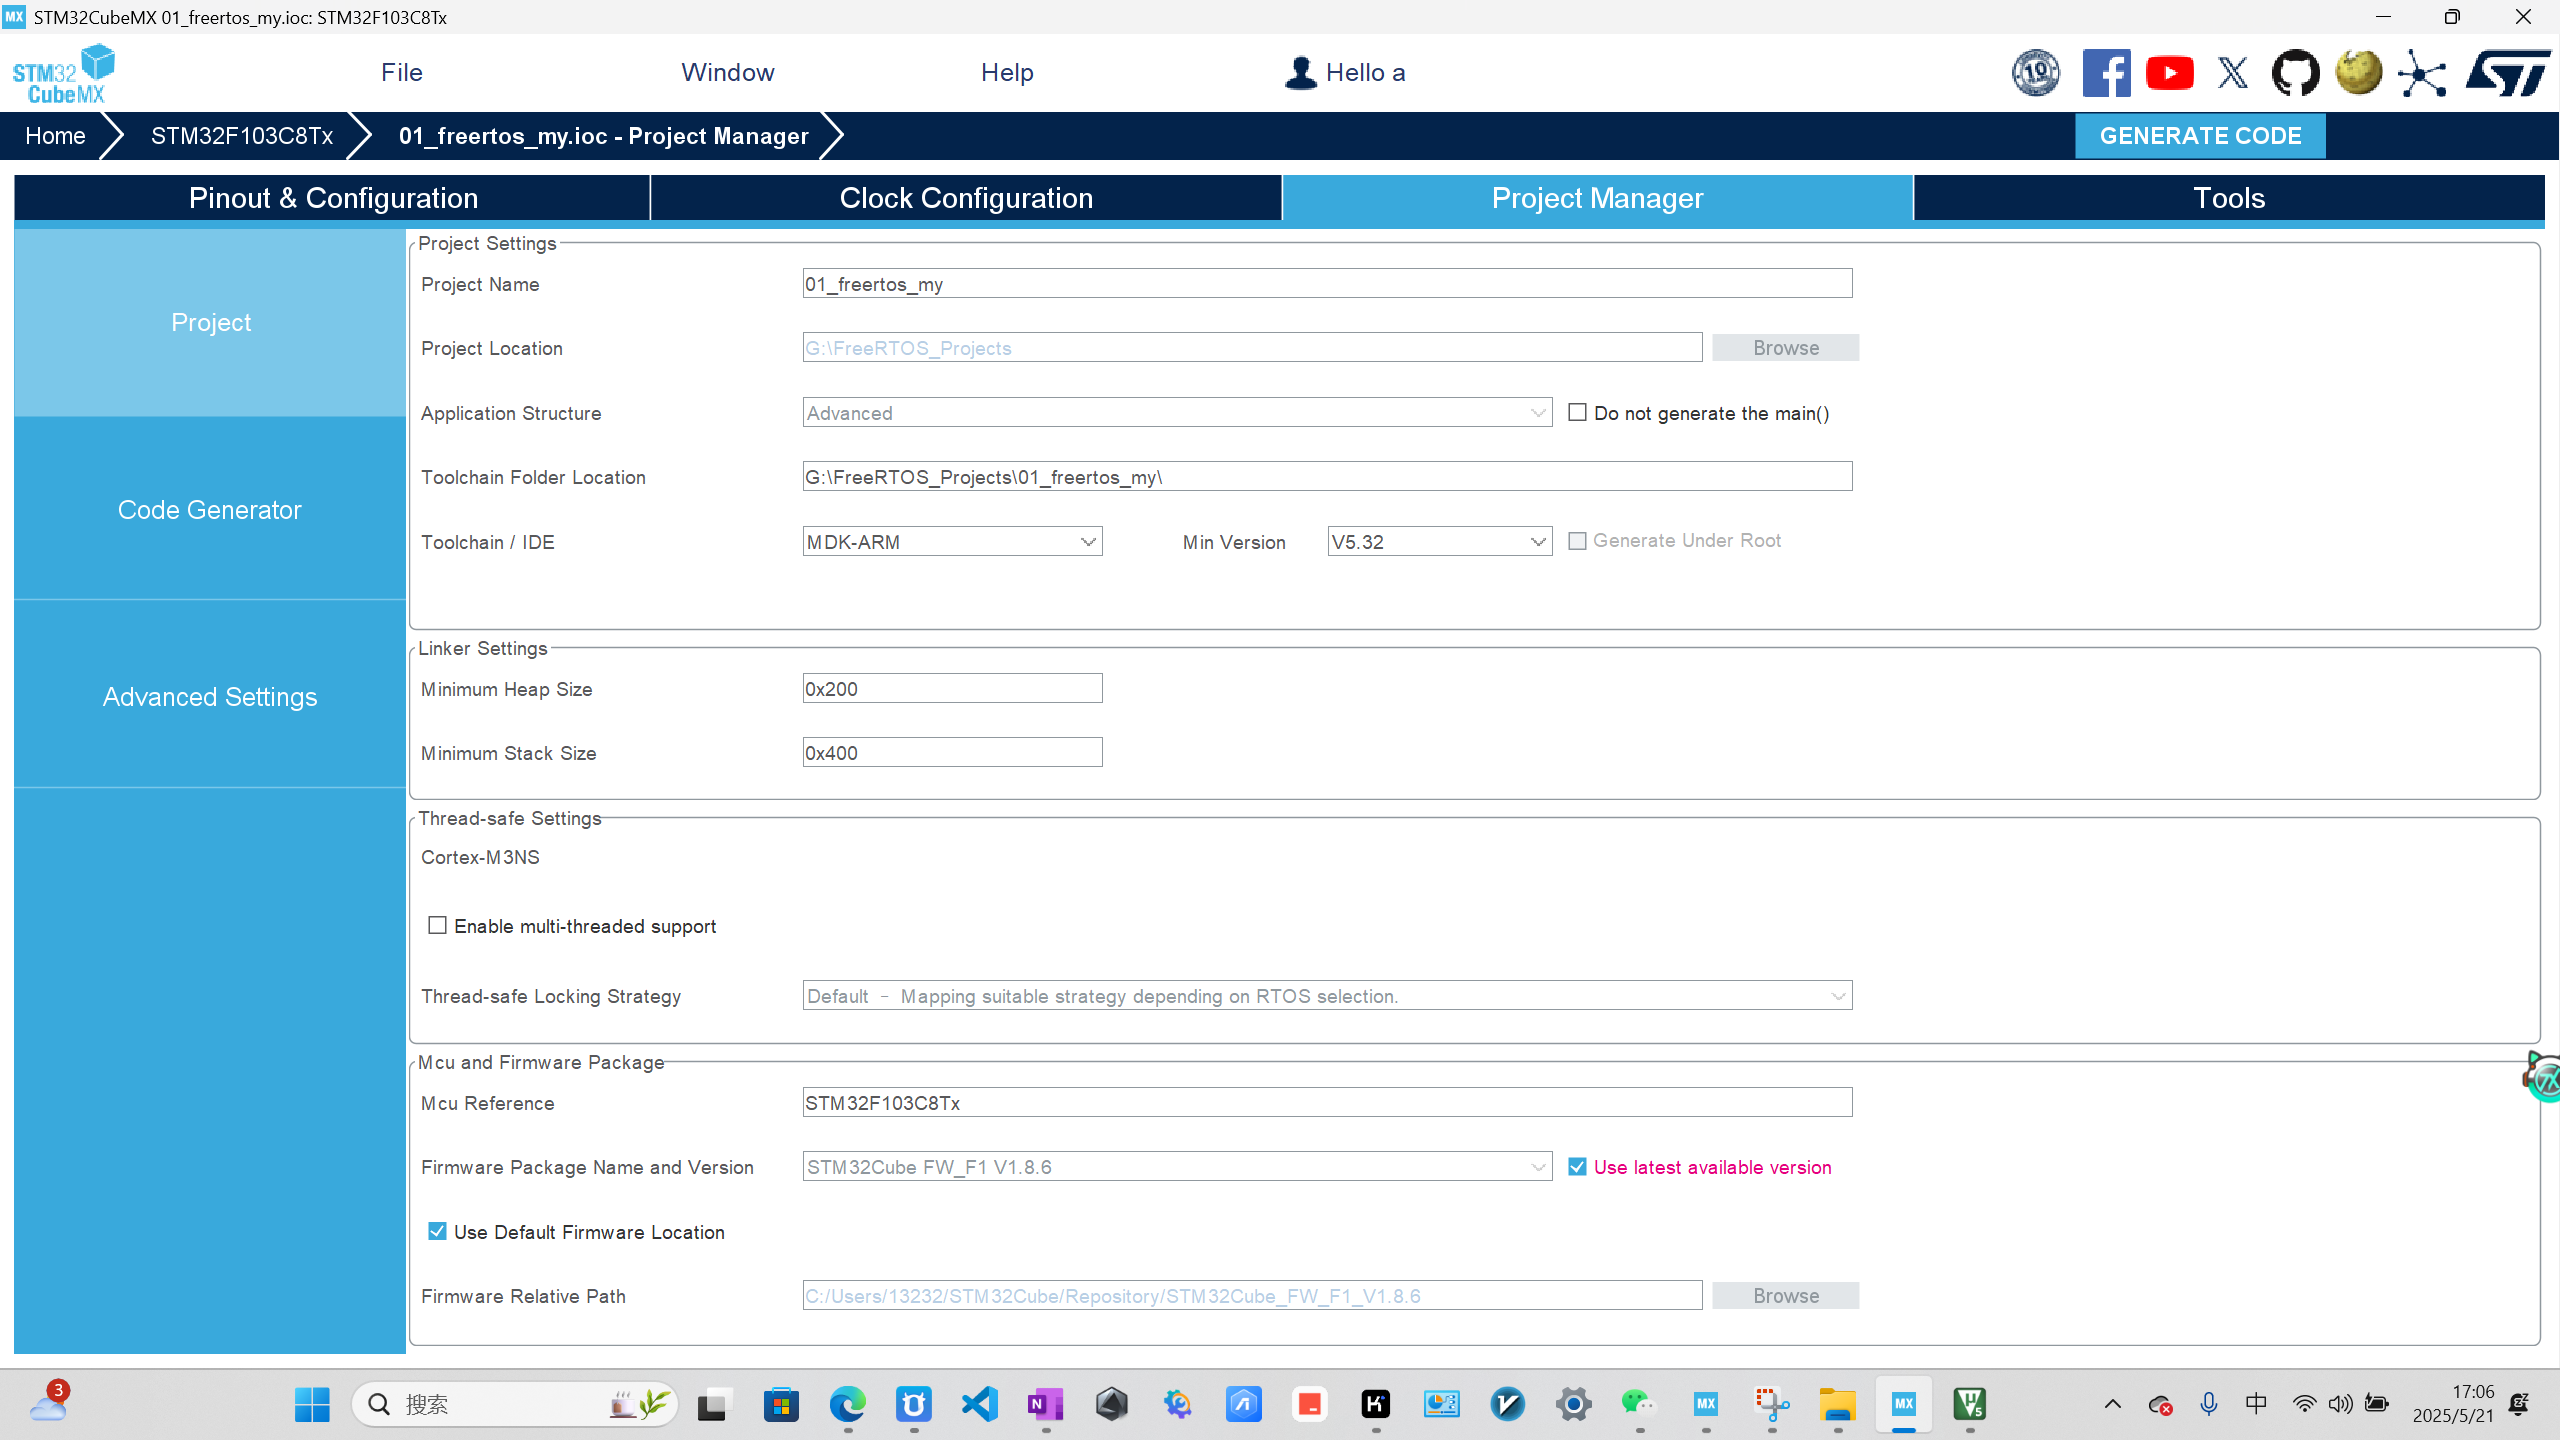The width and height of the screenshot is (2560, 1440).
Task: Open the File menu
Action: click(401, 72)
